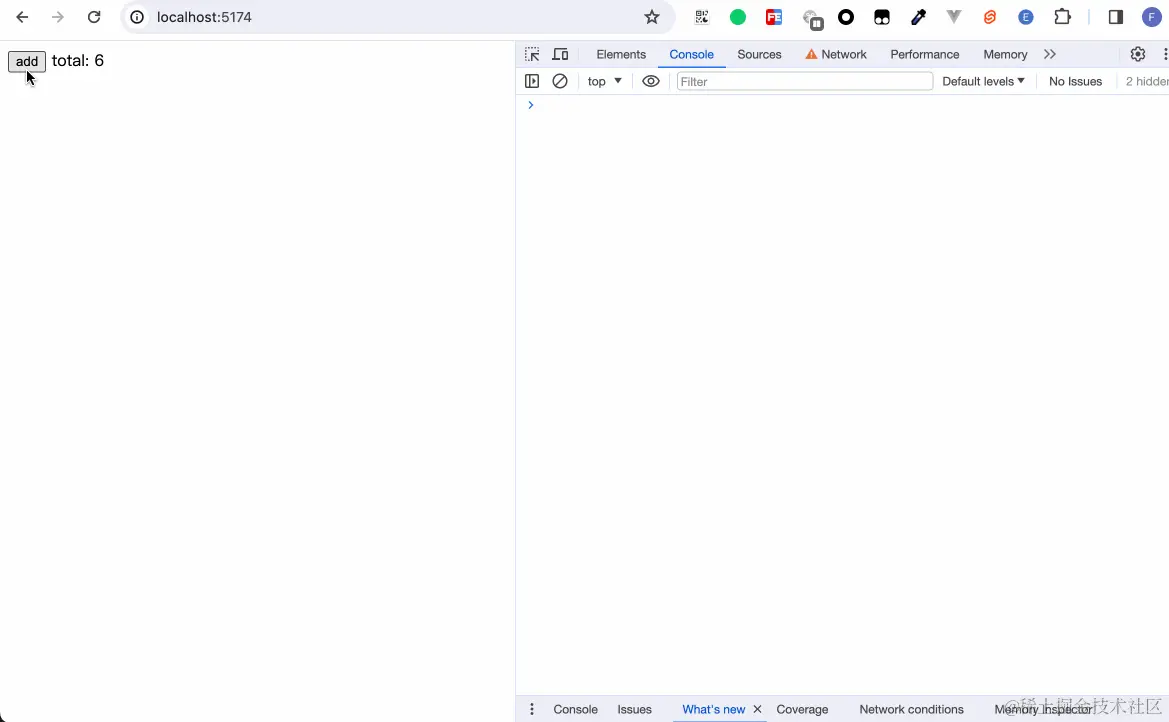Open the Tampermonkey extension
Viewport: 1169px width, 722px height.
882,17
